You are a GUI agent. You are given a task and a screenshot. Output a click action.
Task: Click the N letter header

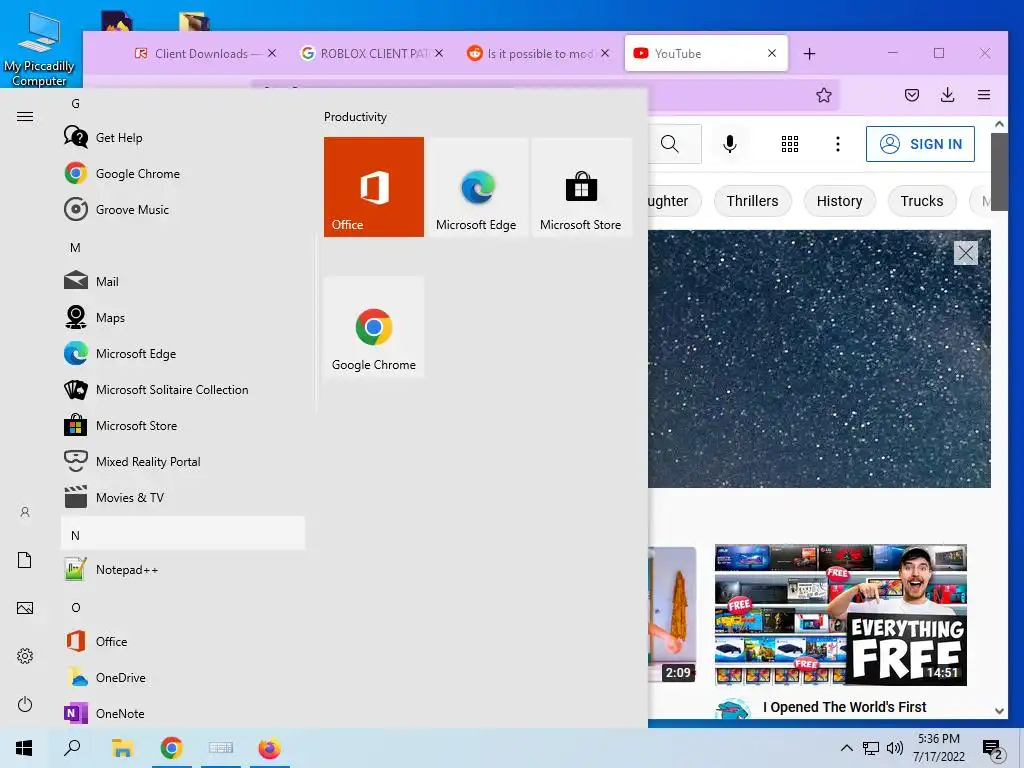tap(183, 536)
